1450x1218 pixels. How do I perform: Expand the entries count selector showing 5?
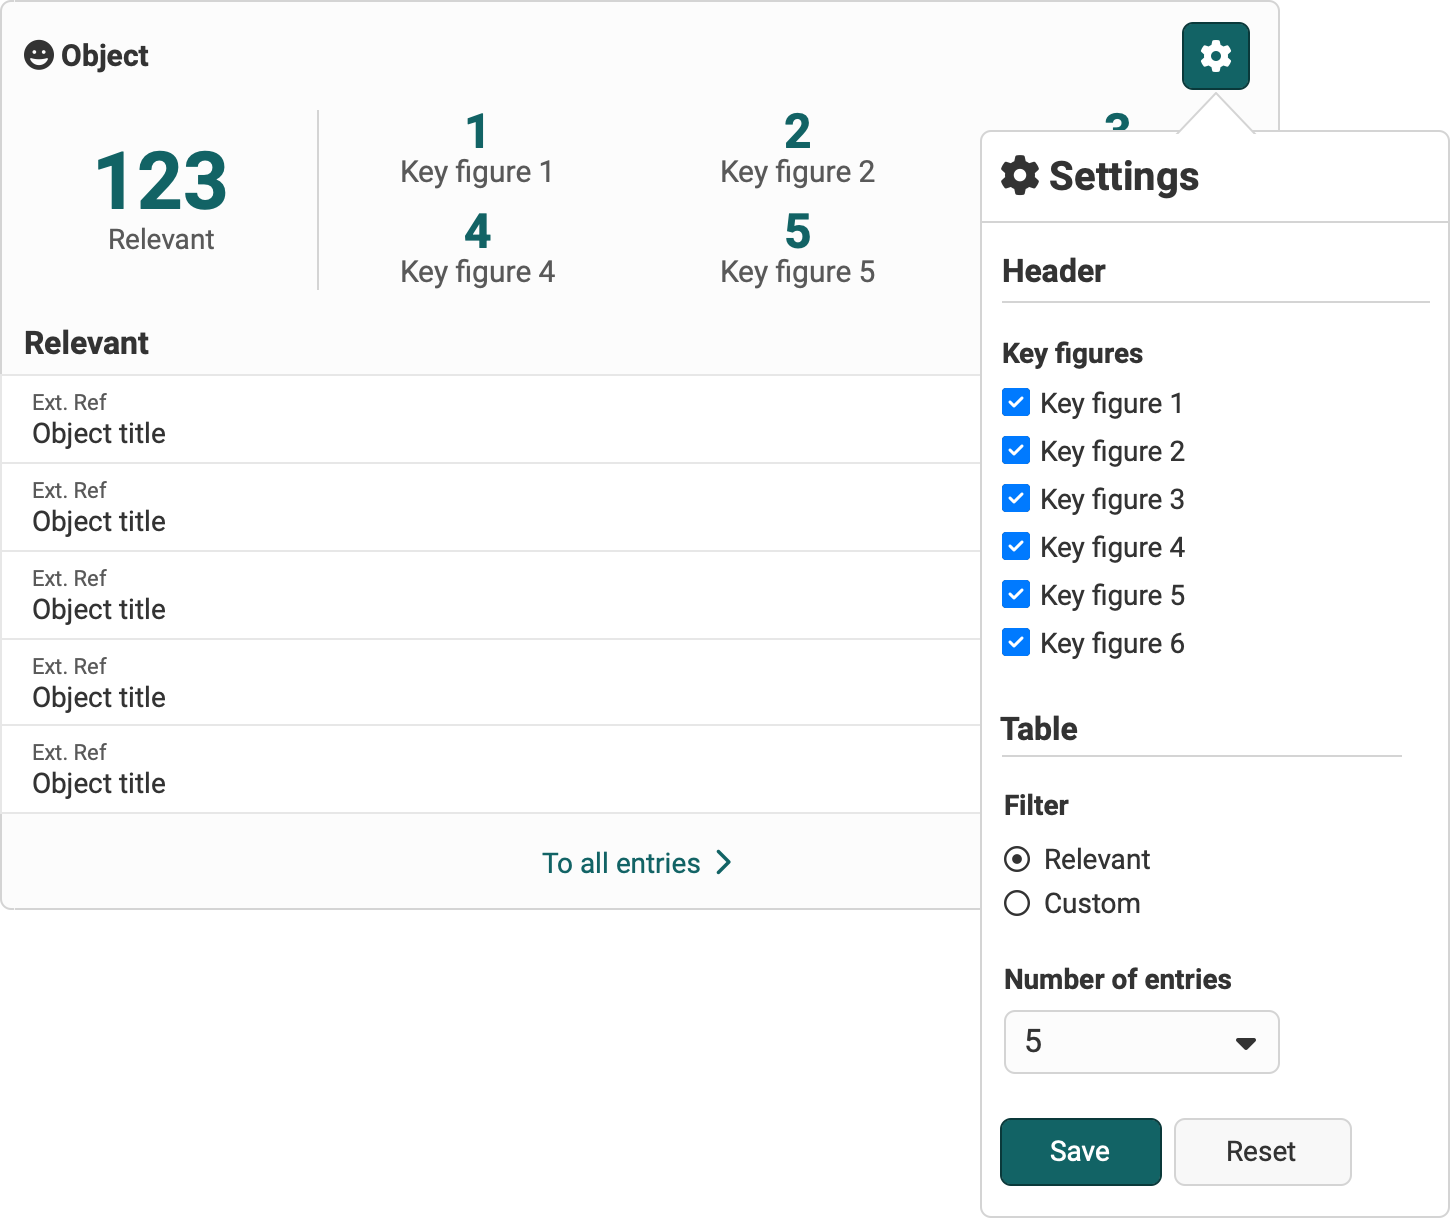[x=1141, y=1042]
